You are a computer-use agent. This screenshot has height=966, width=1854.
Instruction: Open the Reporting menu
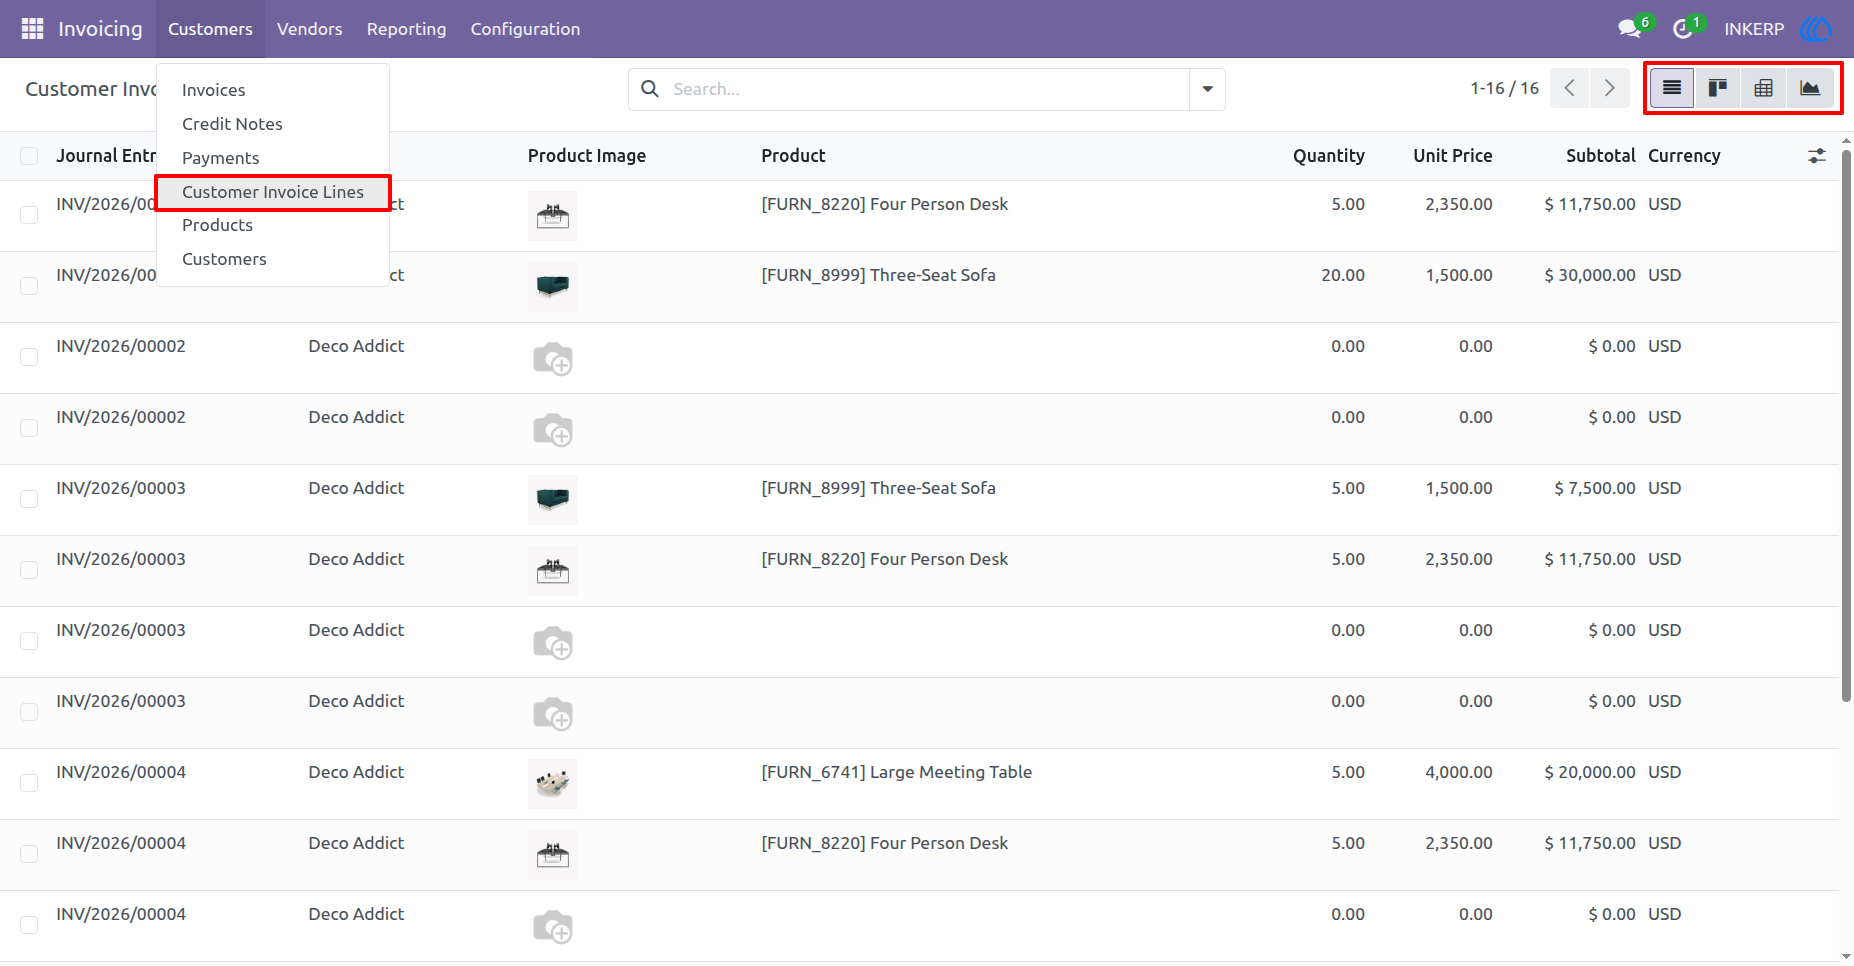(x=406, y=29)
